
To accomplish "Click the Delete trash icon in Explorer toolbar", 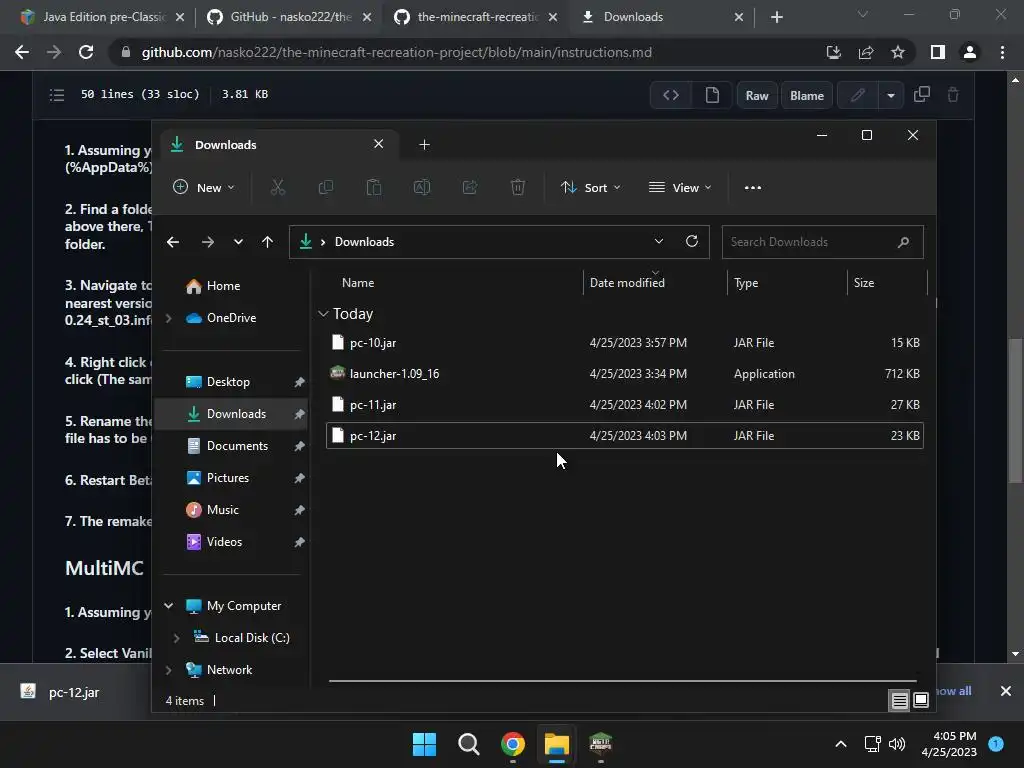I will pos(518,187).
